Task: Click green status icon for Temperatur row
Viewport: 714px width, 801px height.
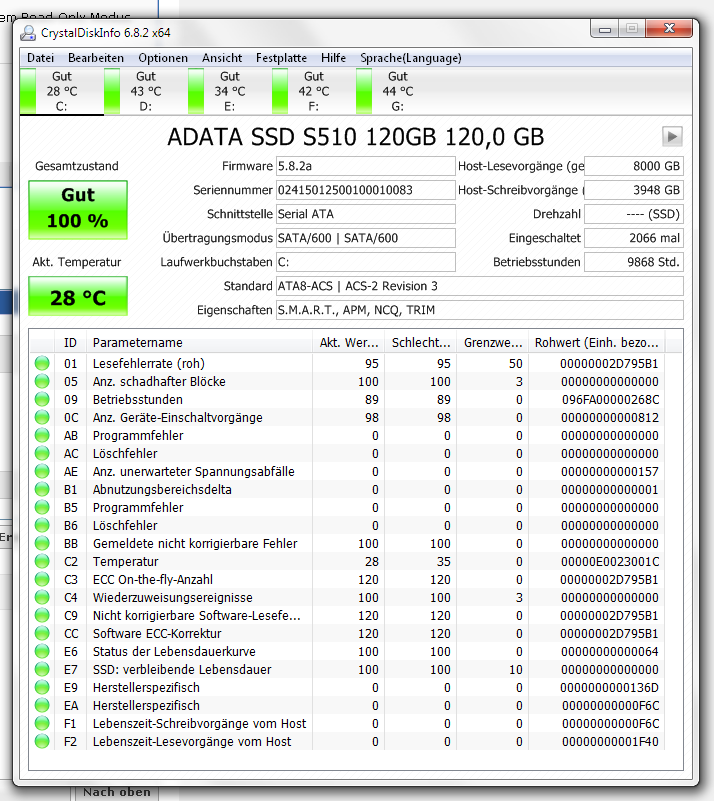Action: 42,561
